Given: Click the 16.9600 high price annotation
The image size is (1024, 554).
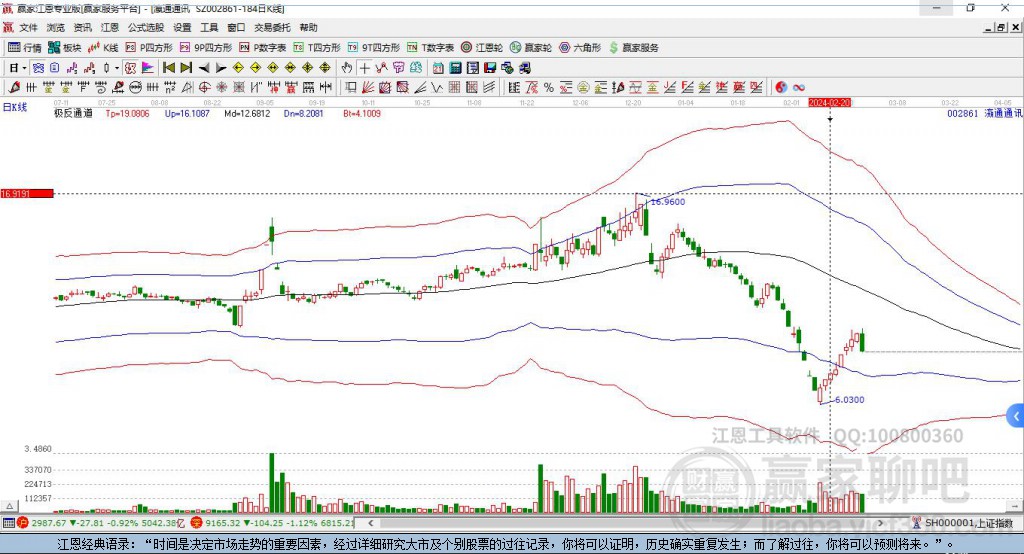Looking at the screenshot, I should 667,202.
